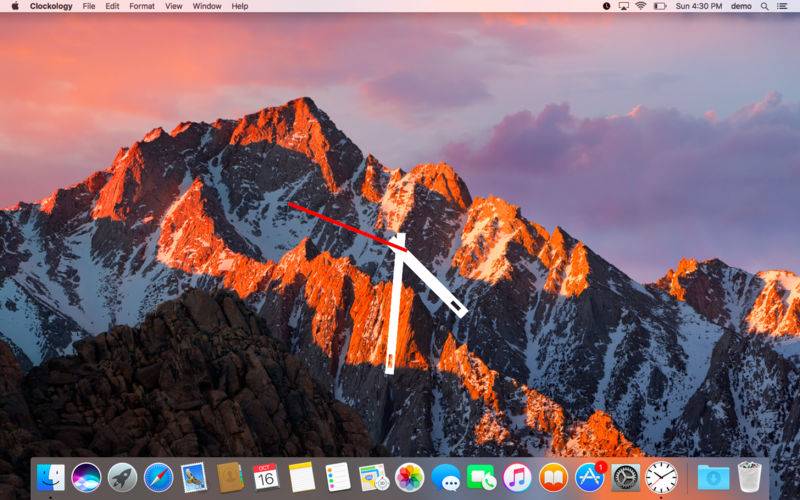This screenshot has width=800, height=500.
Task: Open iBooks from the Dock
Action: (x=553, y=478)
